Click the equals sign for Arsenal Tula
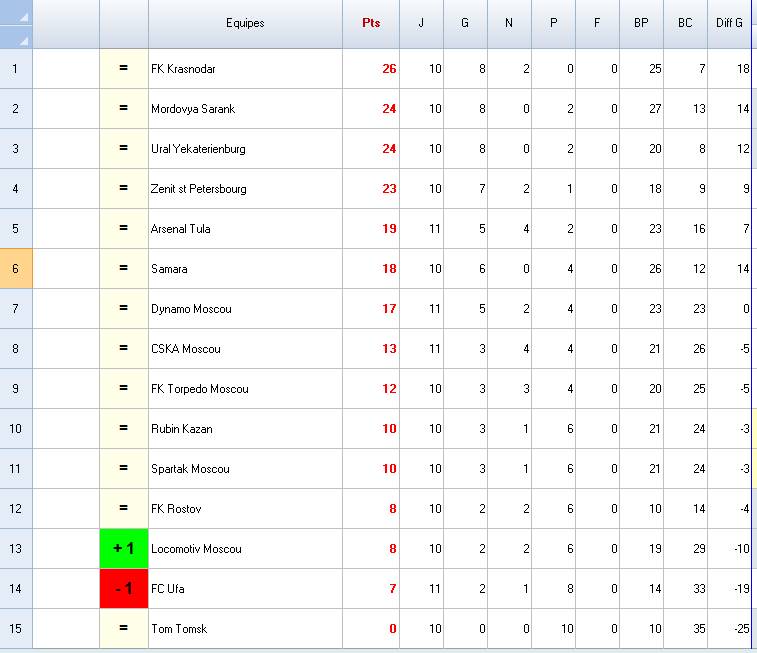 (124, 229)
